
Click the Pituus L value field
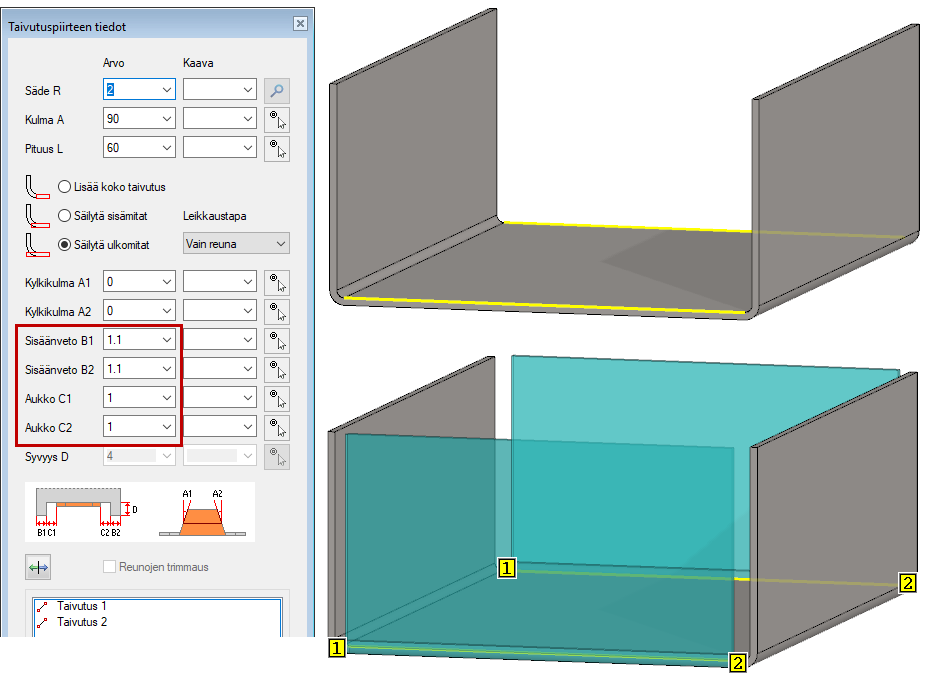[x=130, y=149]
